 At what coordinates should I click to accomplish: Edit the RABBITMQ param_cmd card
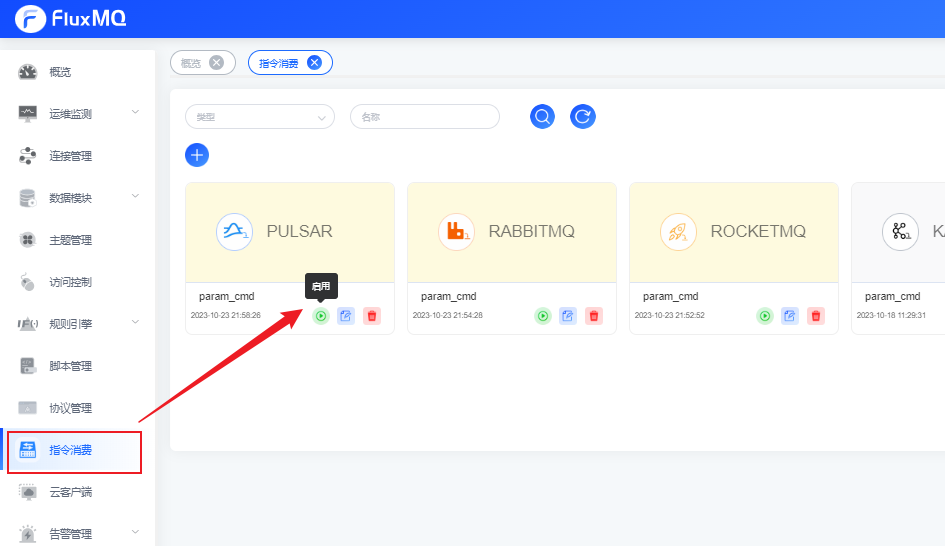(x=568, y=316)
